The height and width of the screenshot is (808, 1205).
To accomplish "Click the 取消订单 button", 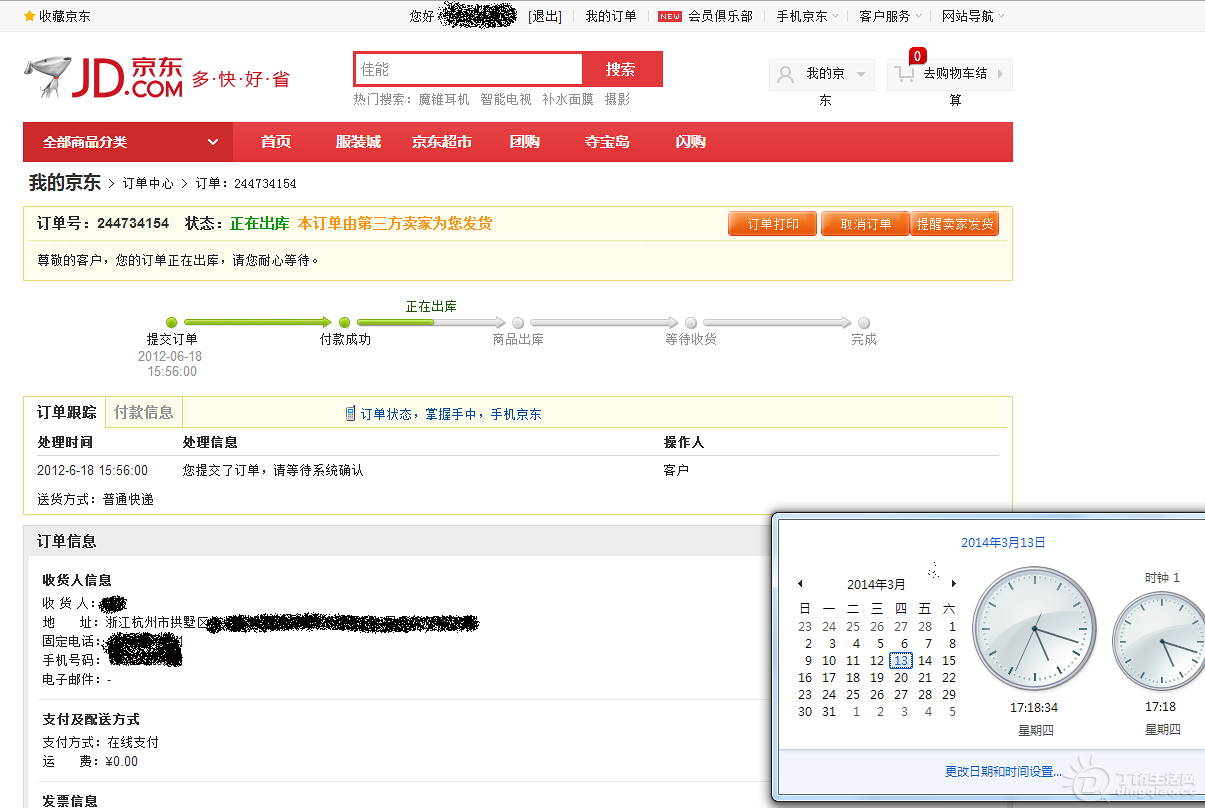I will (x=865, y=224).
